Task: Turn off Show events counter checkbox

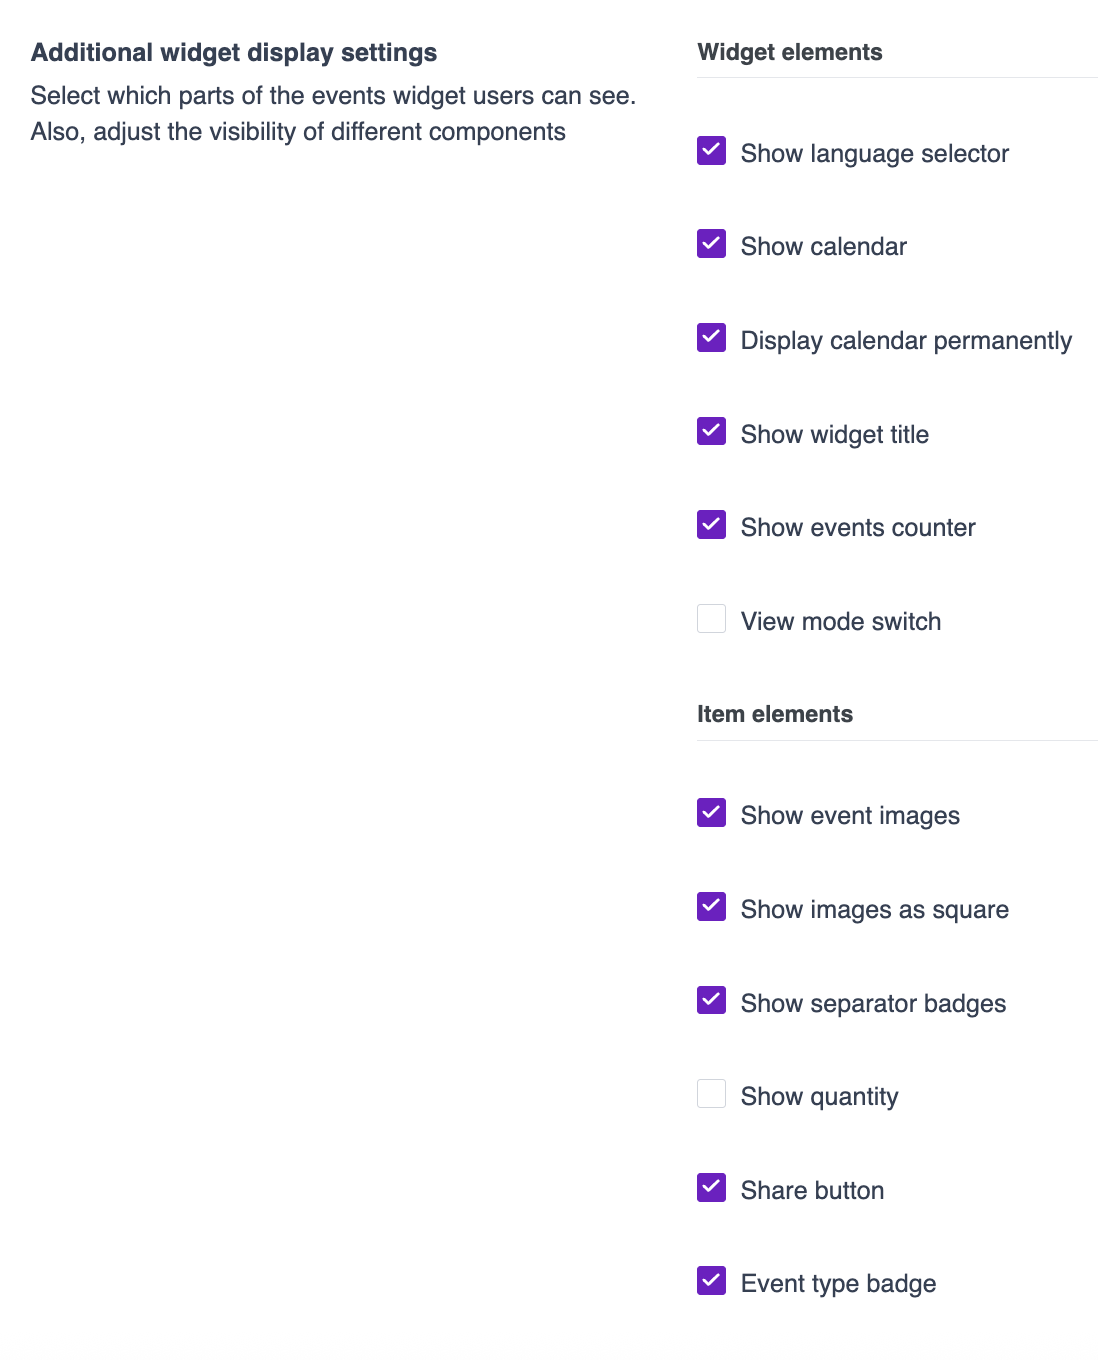Action: 711,525
